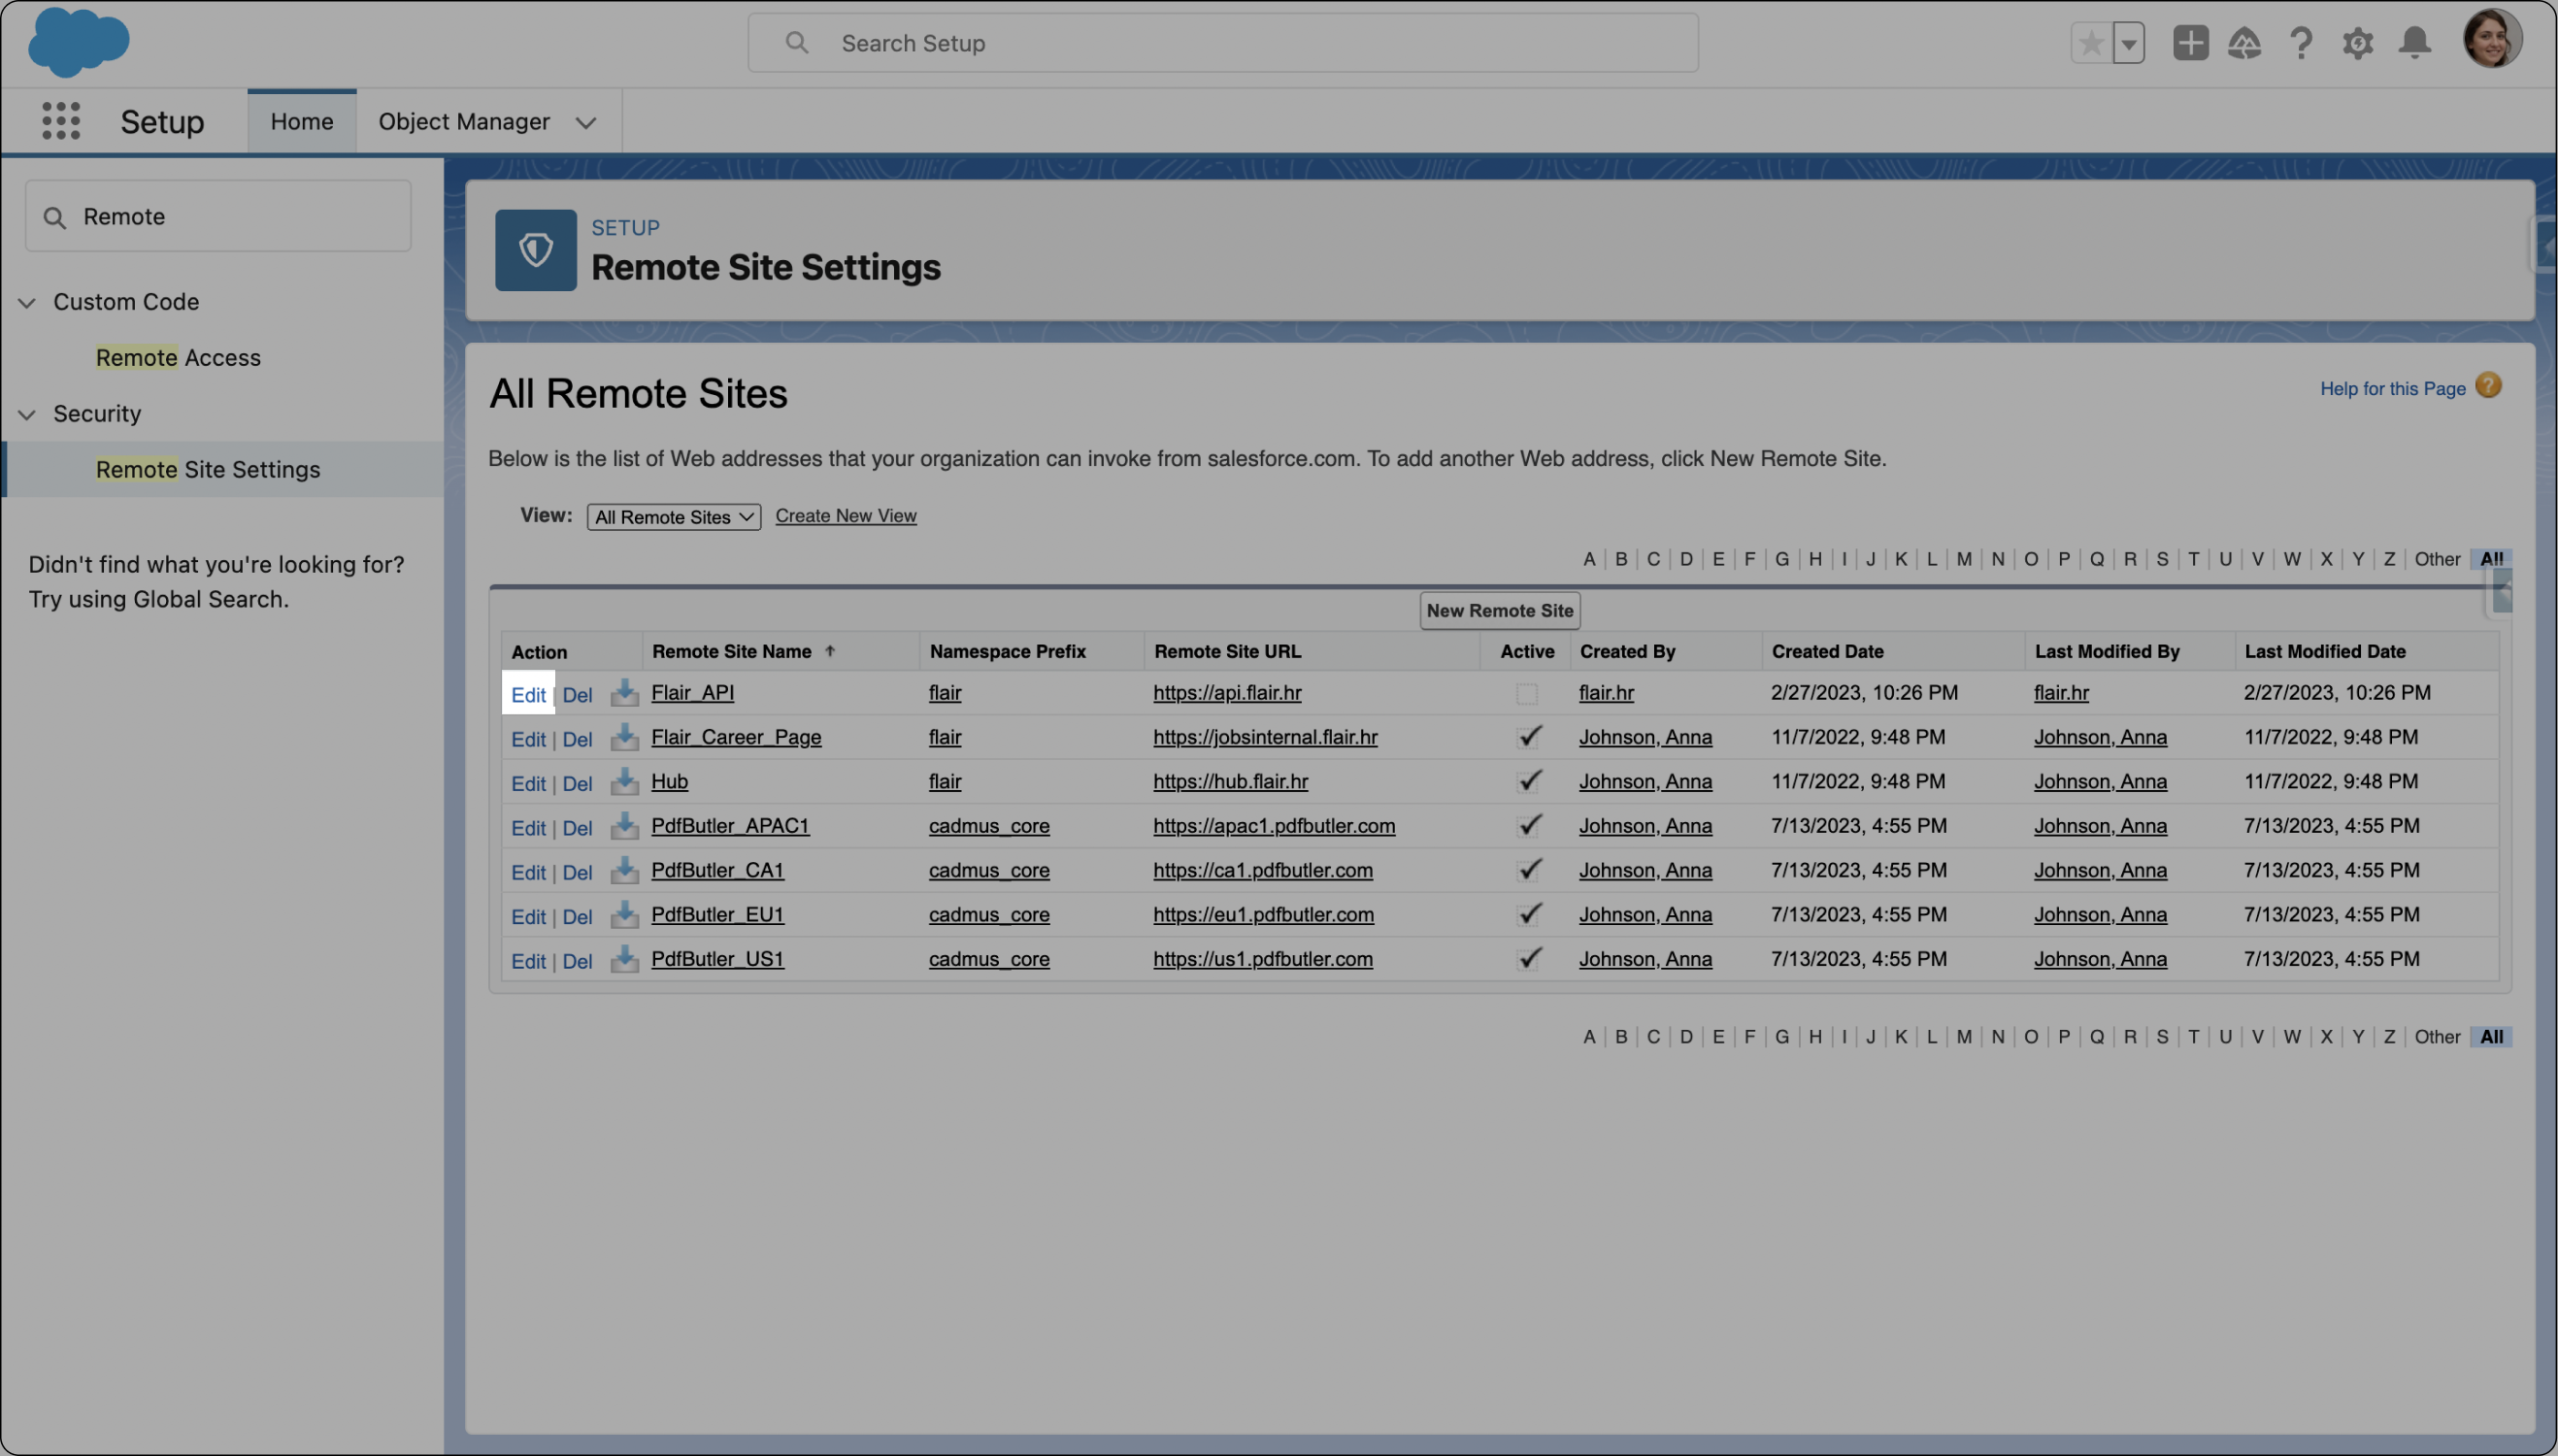
Task: Open the All Remote Sites view dropdown
Action: click(673, 517)
